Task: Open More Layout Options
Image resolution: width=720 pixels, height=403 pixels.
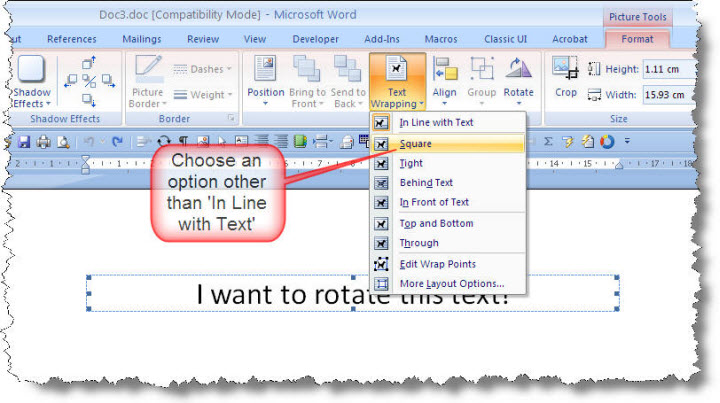Action: coord(448,284)
